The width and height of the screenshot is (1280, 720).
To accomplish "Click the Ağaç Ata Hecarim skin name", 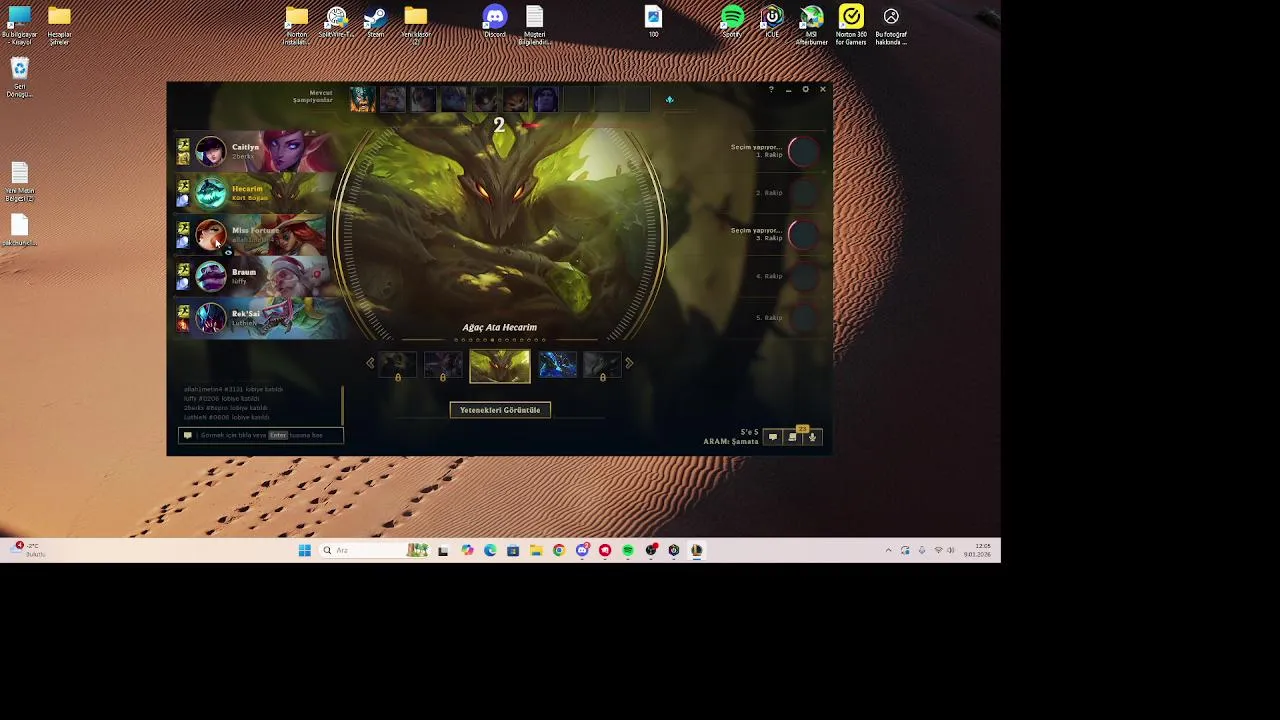I will [499, 327].
